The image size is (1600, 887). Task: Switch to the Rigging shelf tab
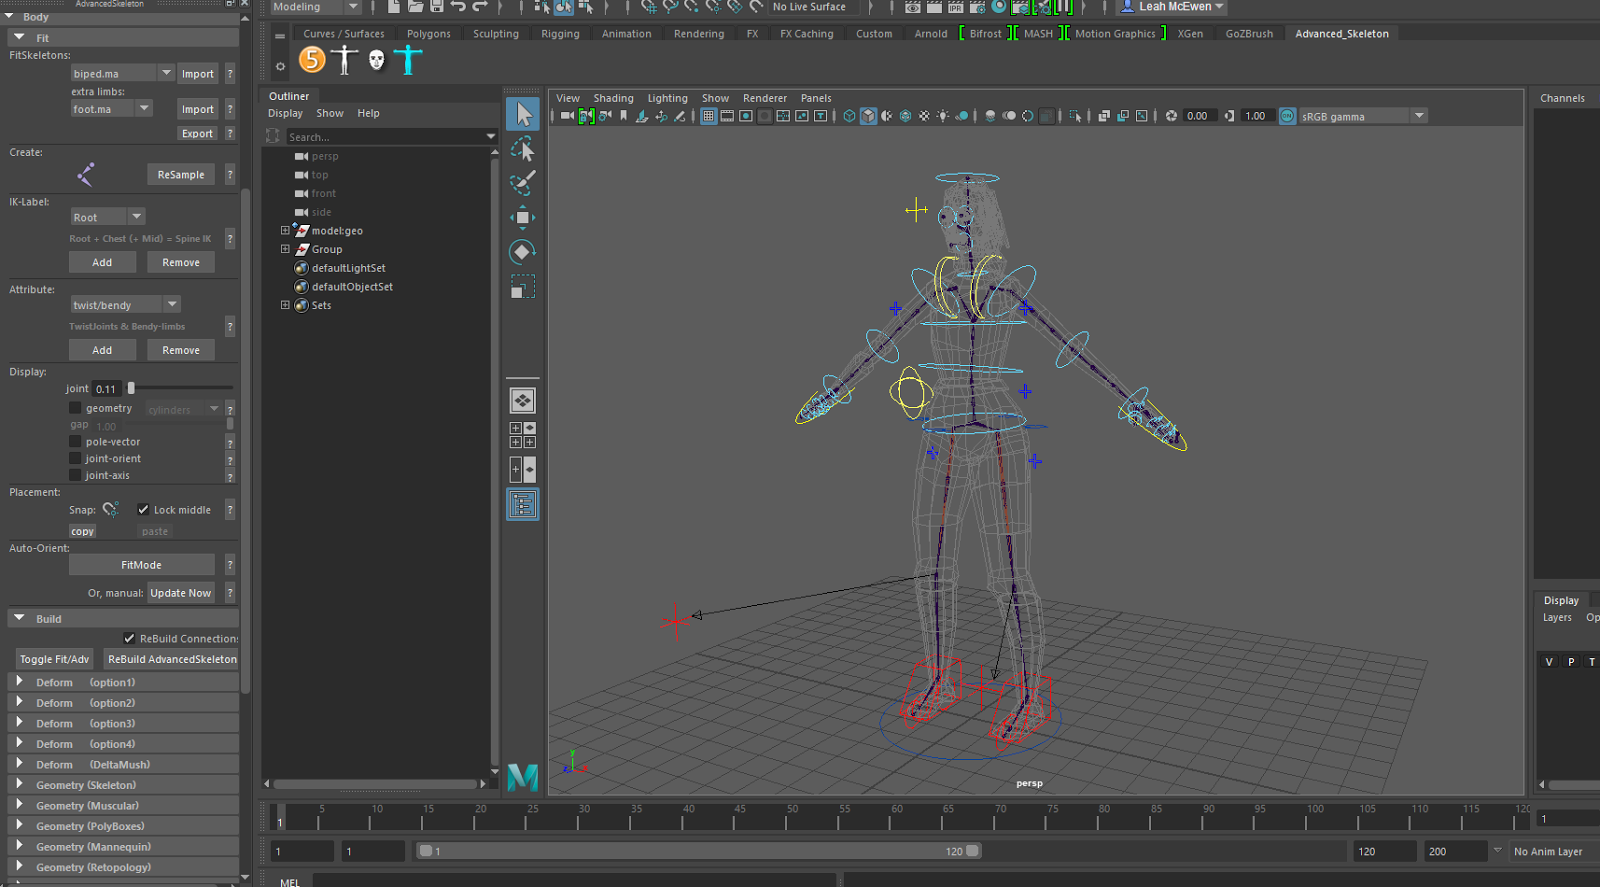(x=560, y=34)
